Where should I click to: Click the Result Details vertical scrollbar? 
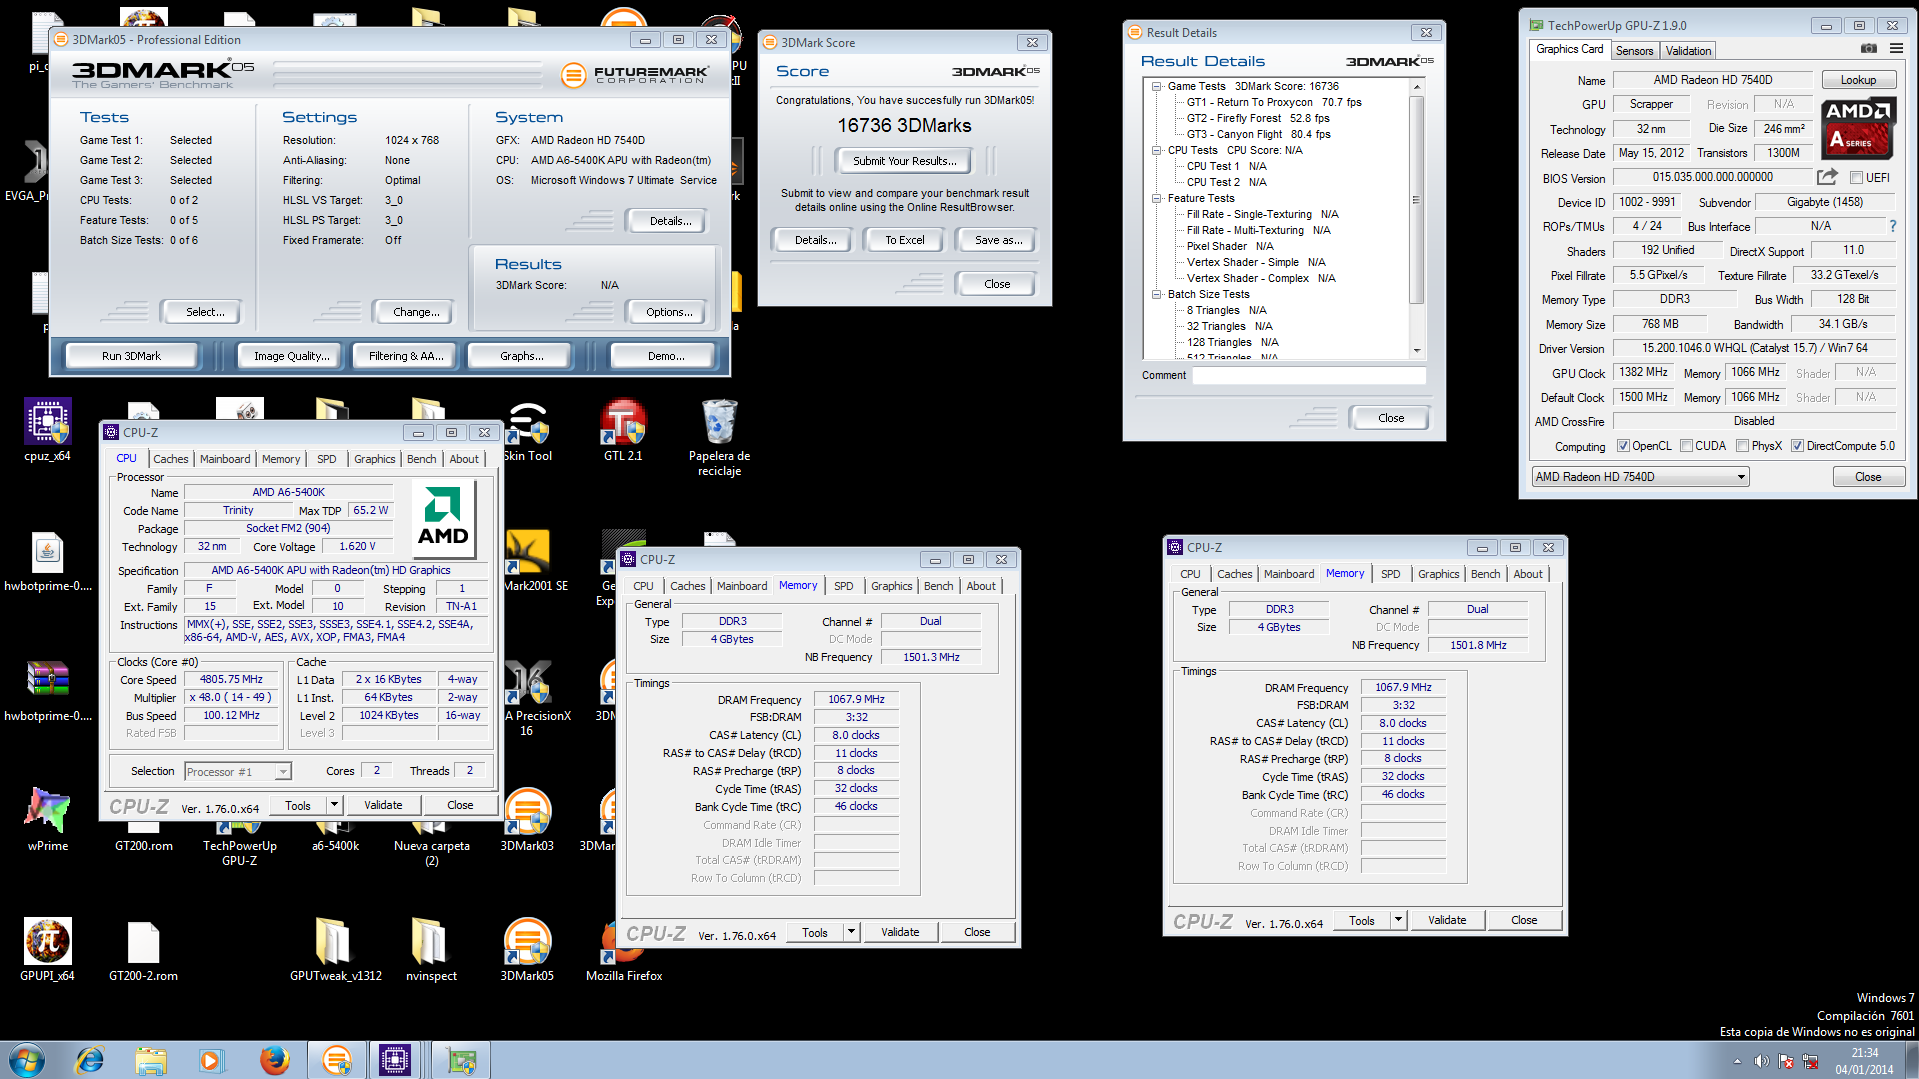click(x=1416, y=219)
